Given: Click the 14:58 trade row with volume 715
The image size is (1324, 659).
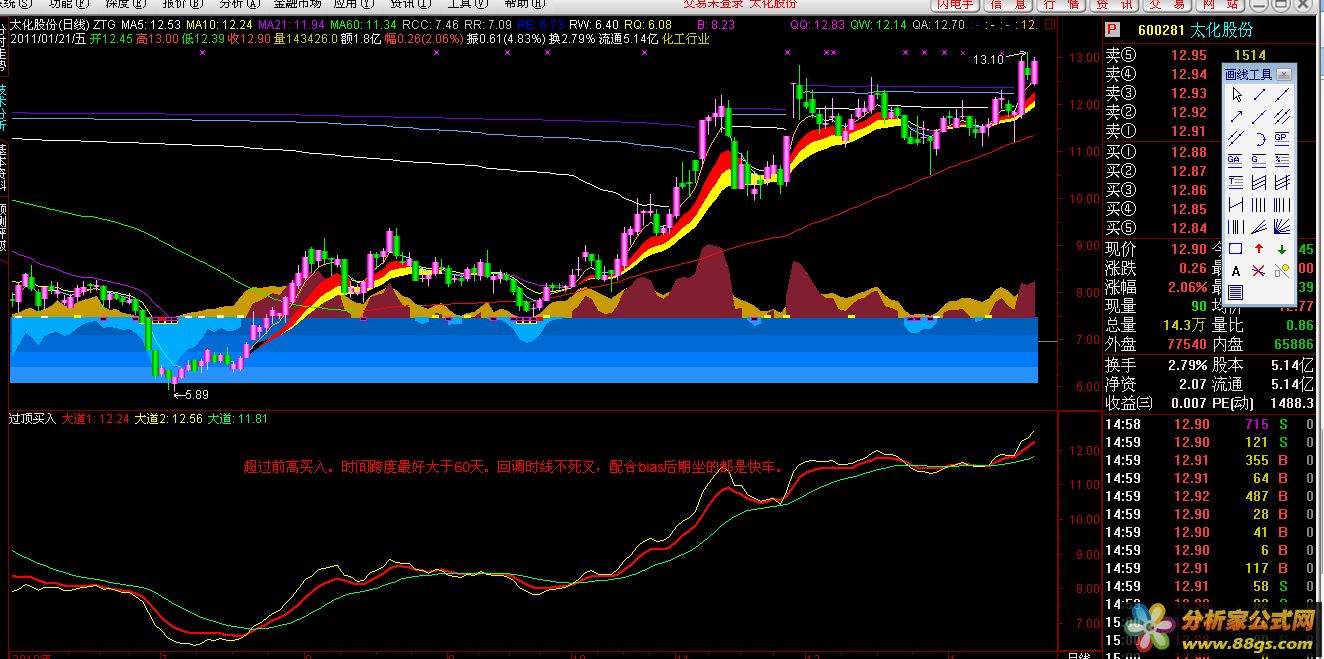Looking at the screenshot, I should (x=1211, y=425).
